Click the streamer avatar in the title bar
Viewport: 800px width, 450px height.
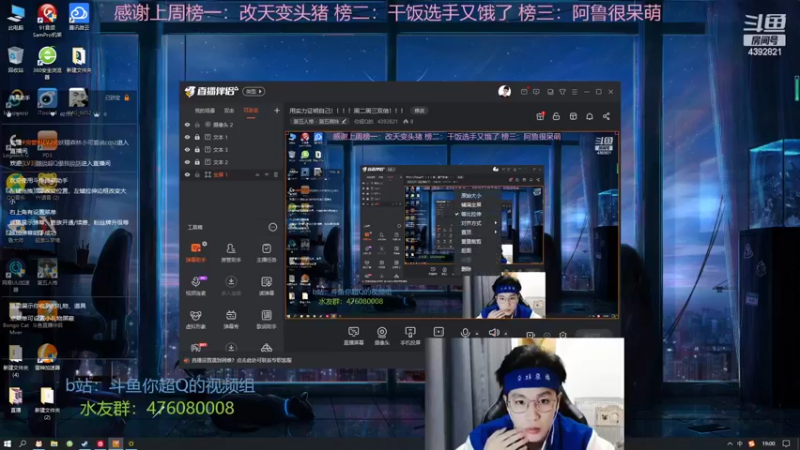[504, 91]
